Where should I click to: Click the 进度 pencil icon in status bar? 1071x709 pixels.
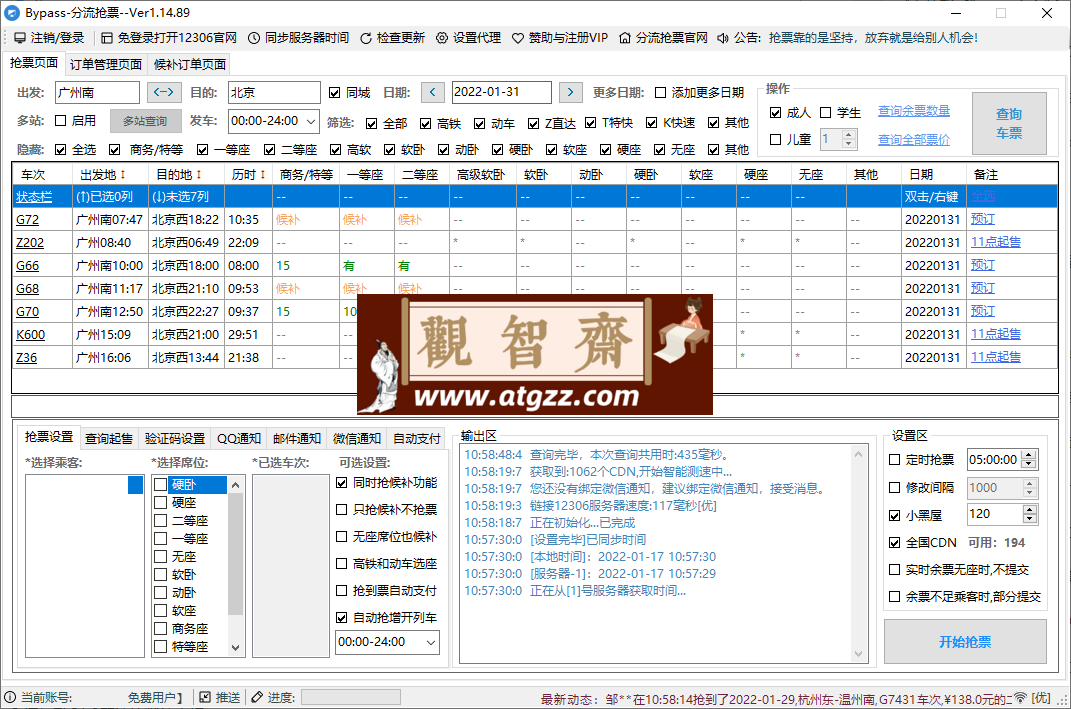pos(257,697)
